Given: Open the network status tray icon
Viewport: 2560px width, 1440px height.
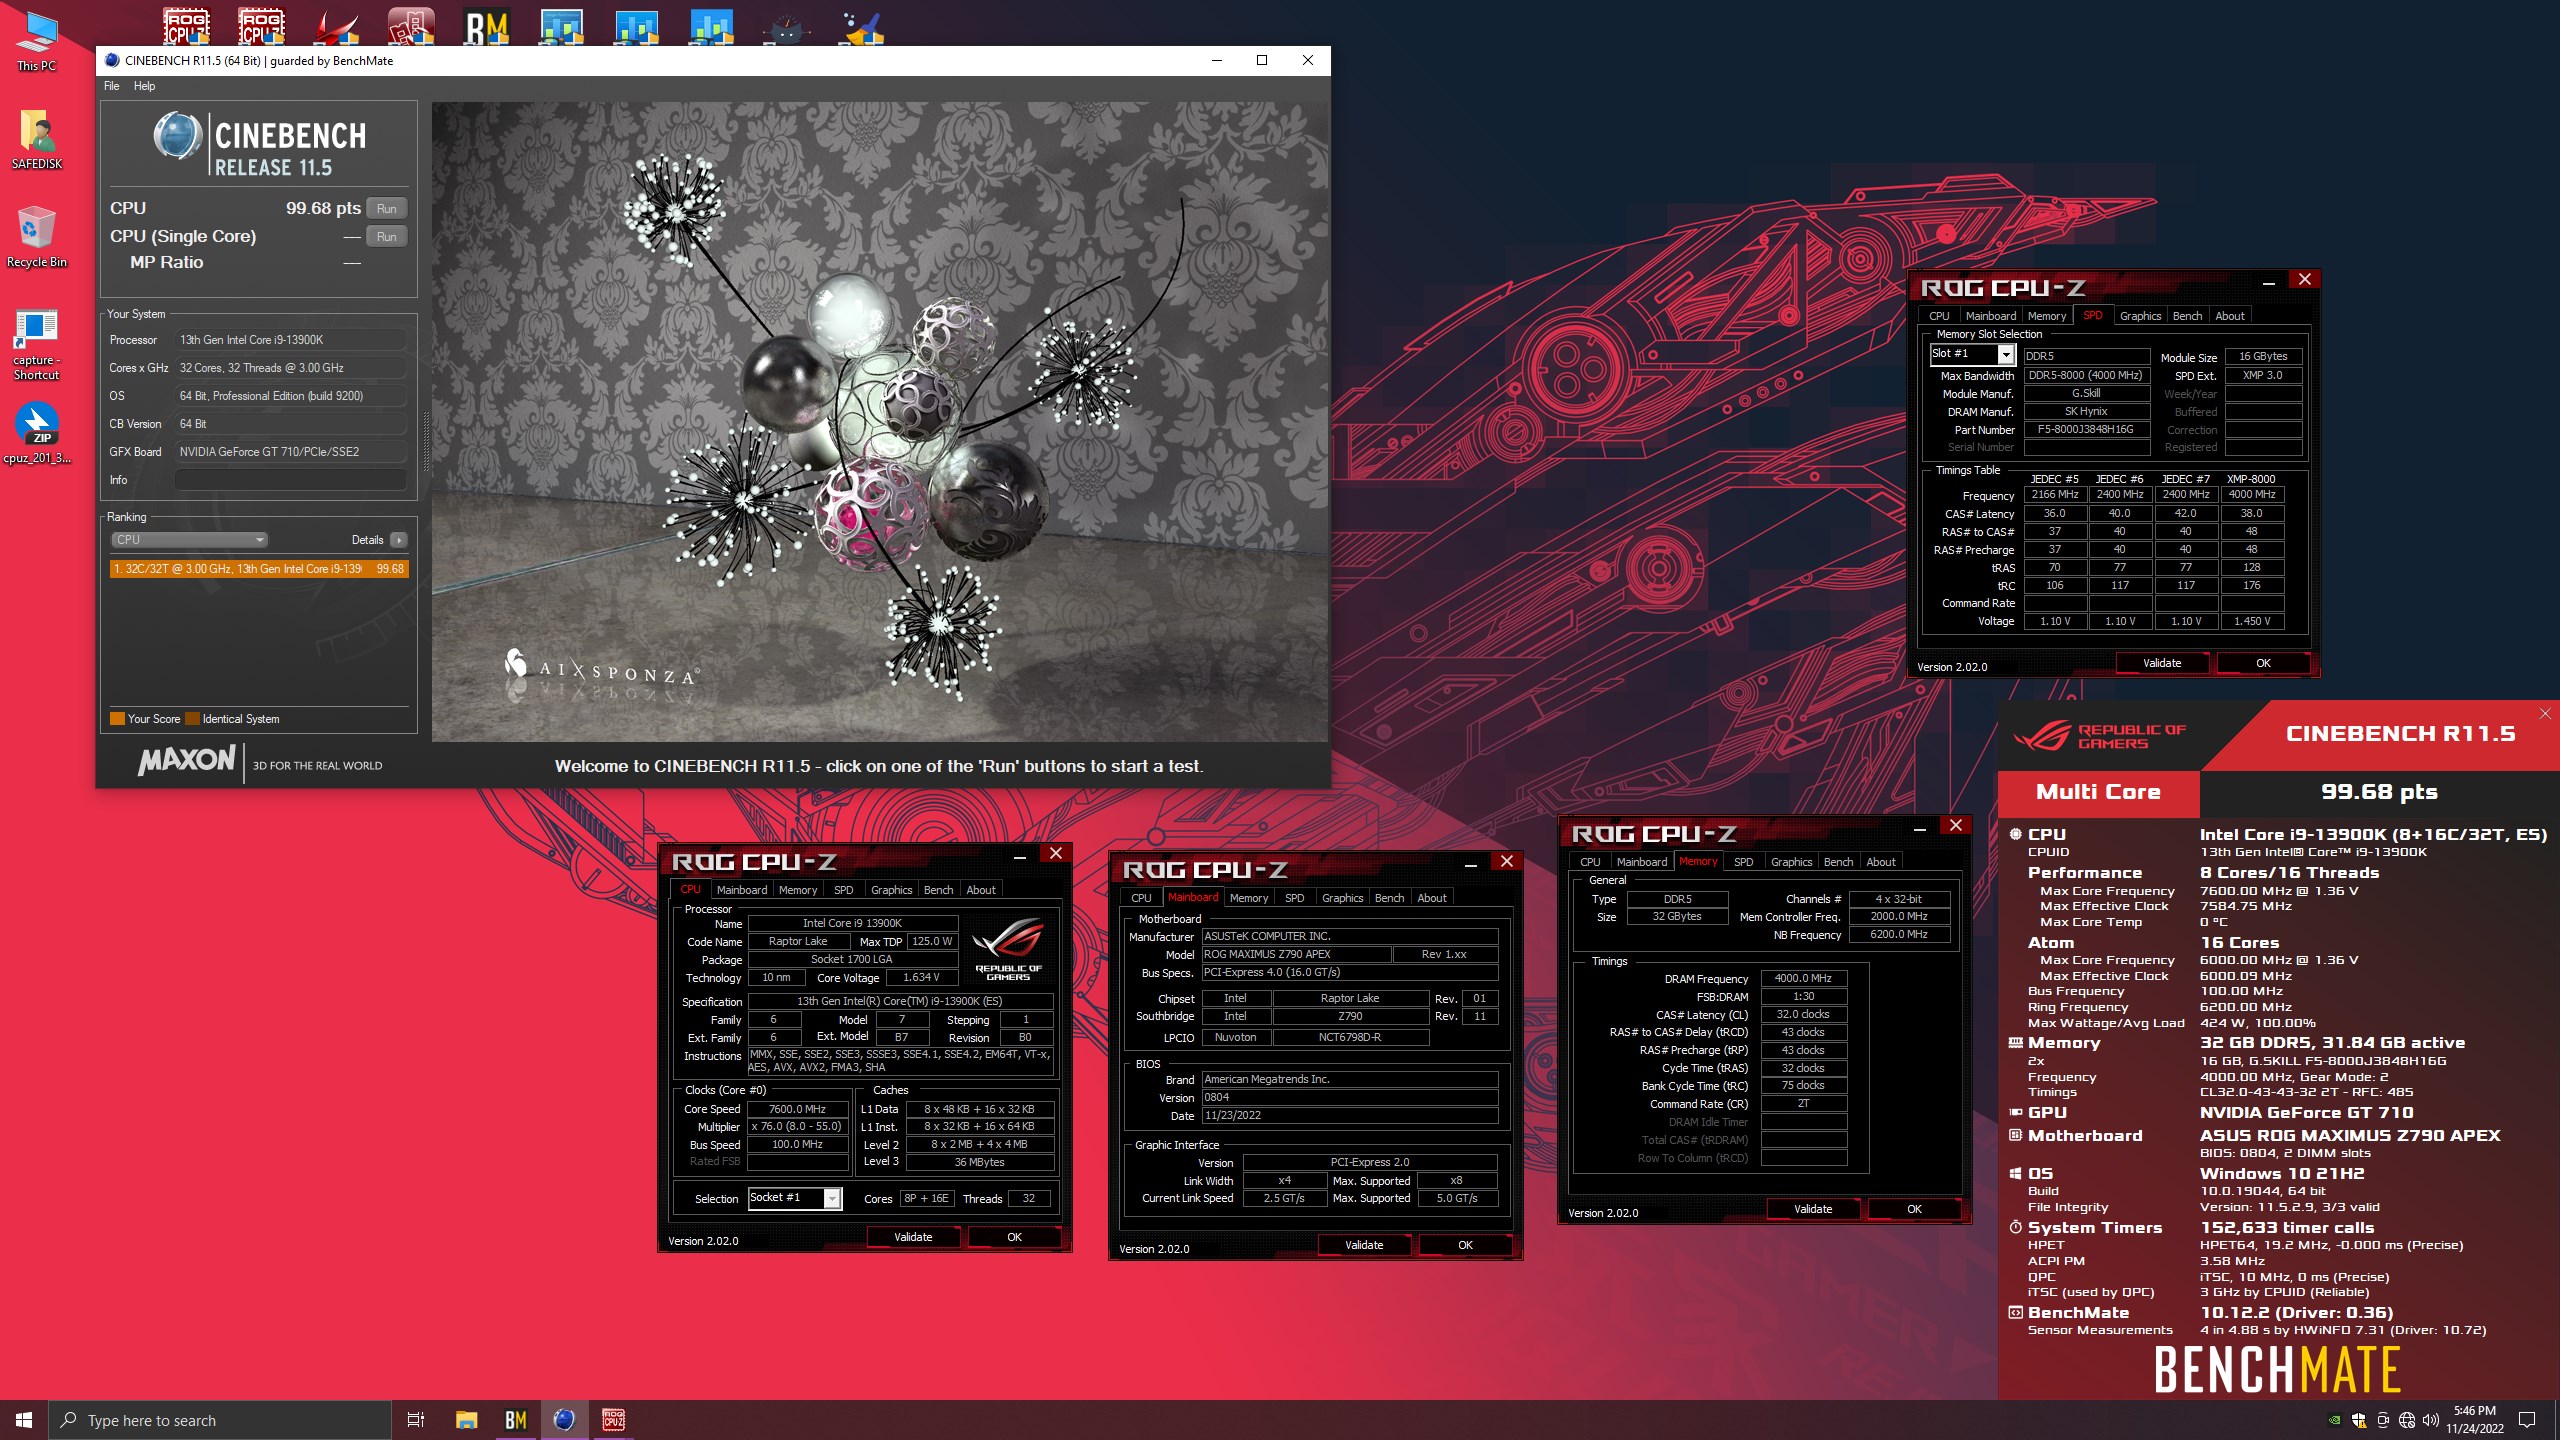Looking at the screenshot, I should [2407, 1420].
